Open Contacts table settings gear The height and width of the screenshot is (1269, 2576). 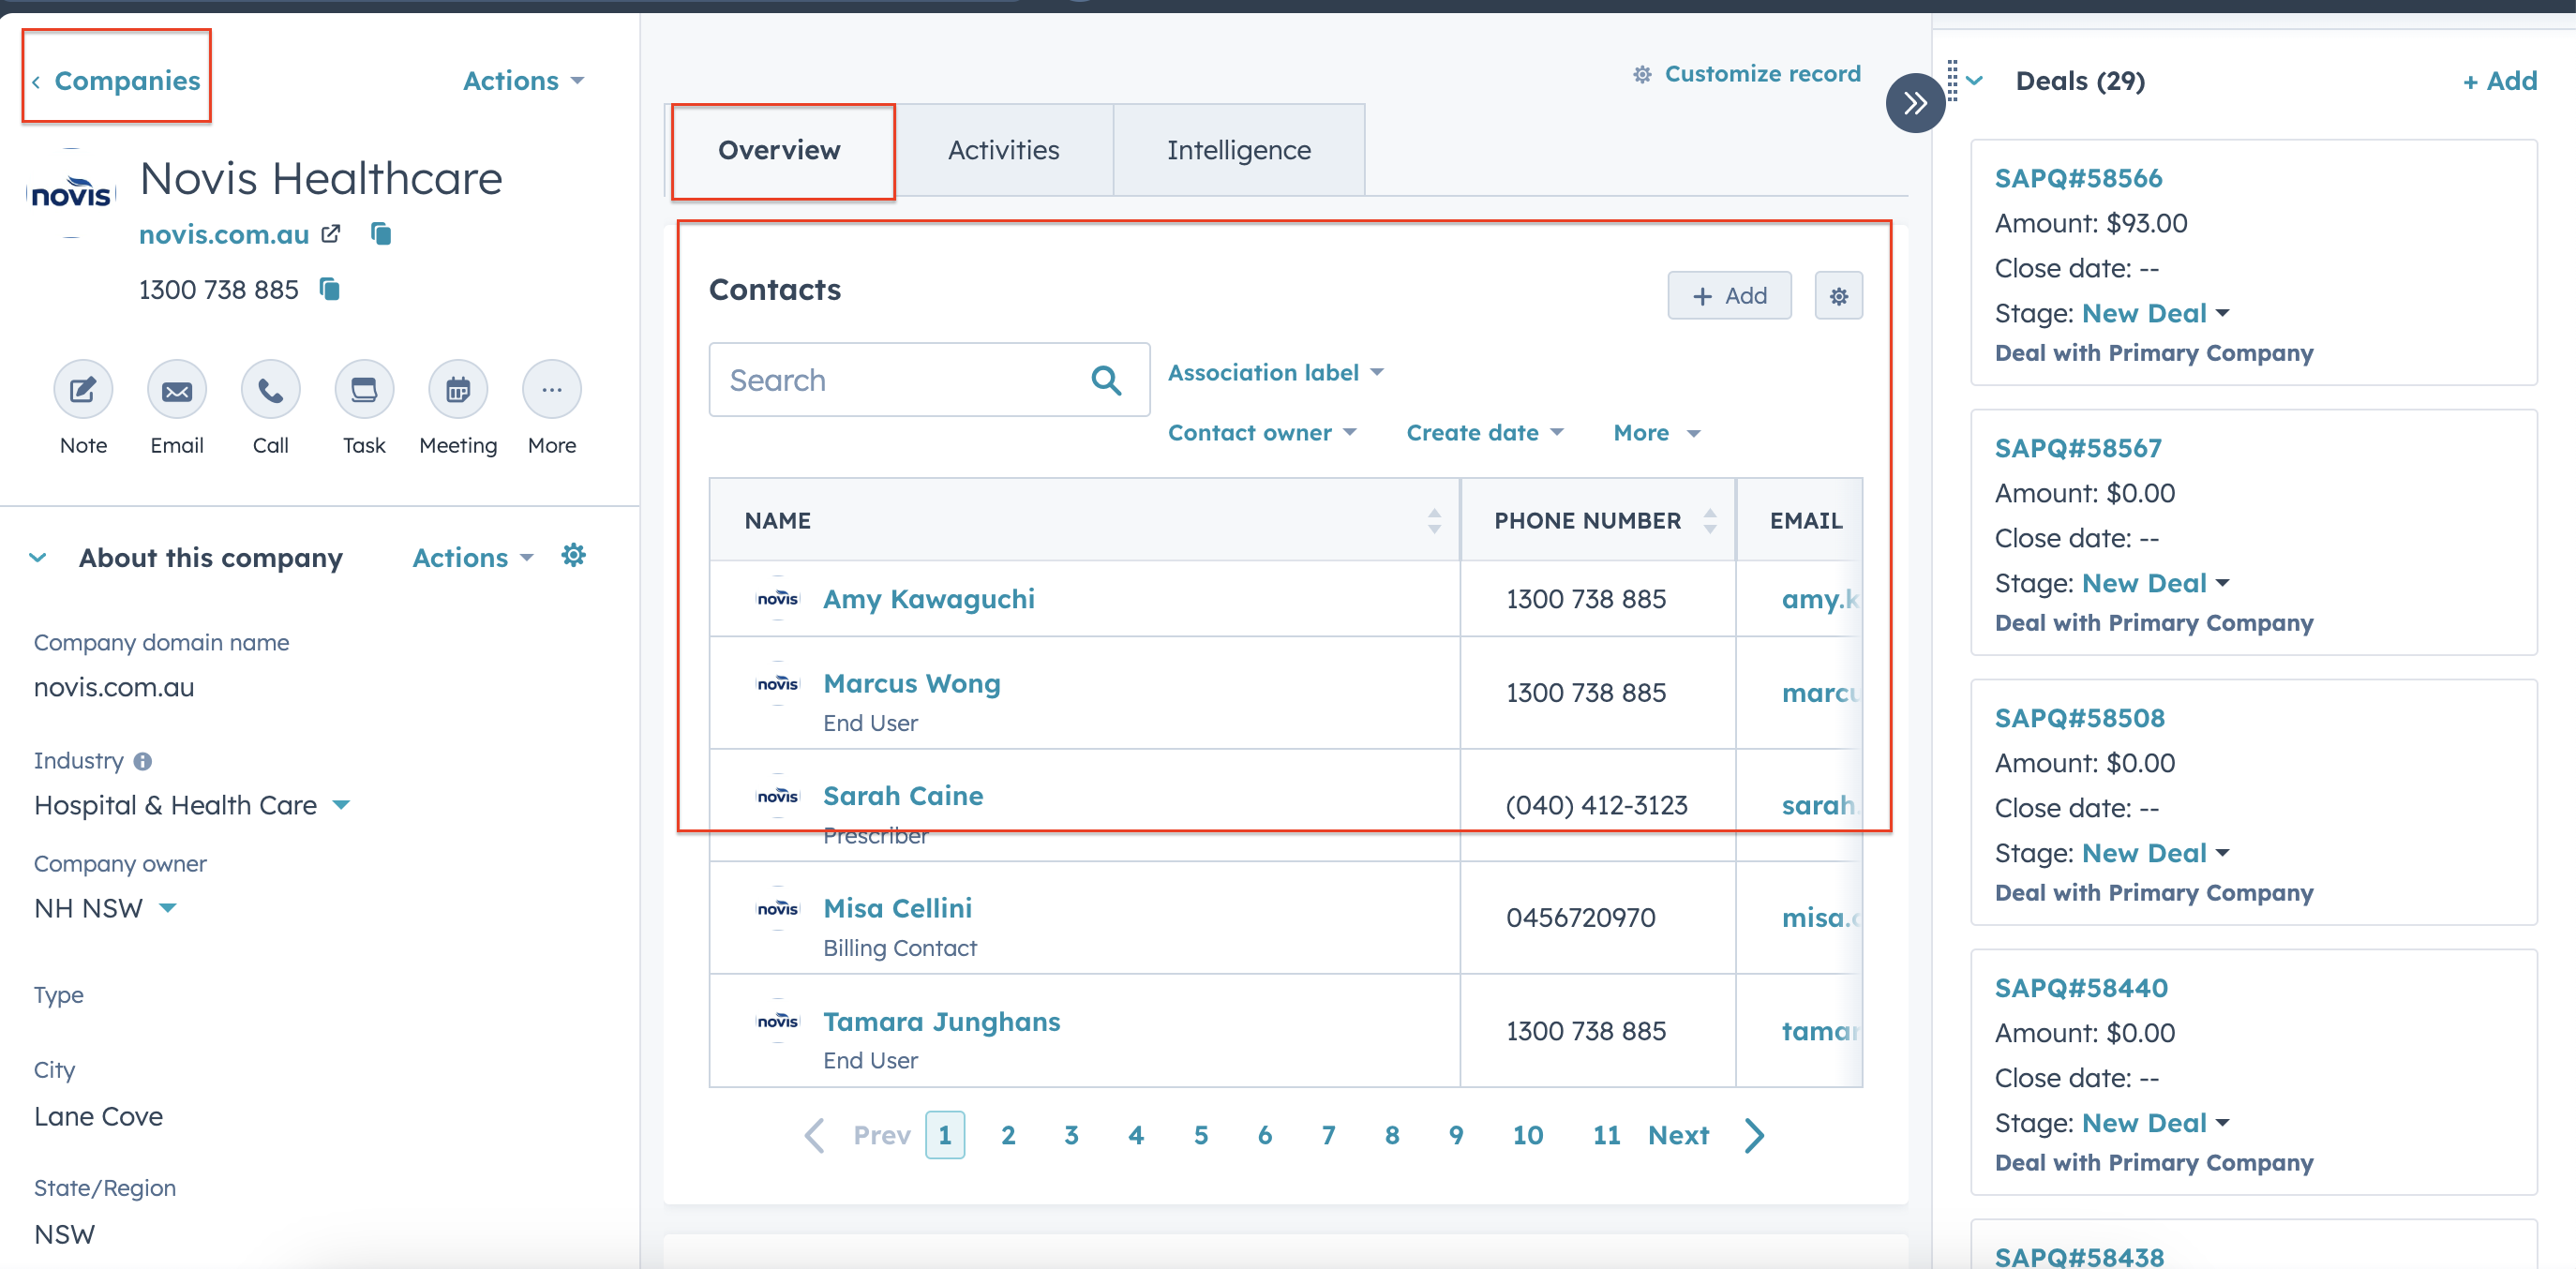point(1838,296)
